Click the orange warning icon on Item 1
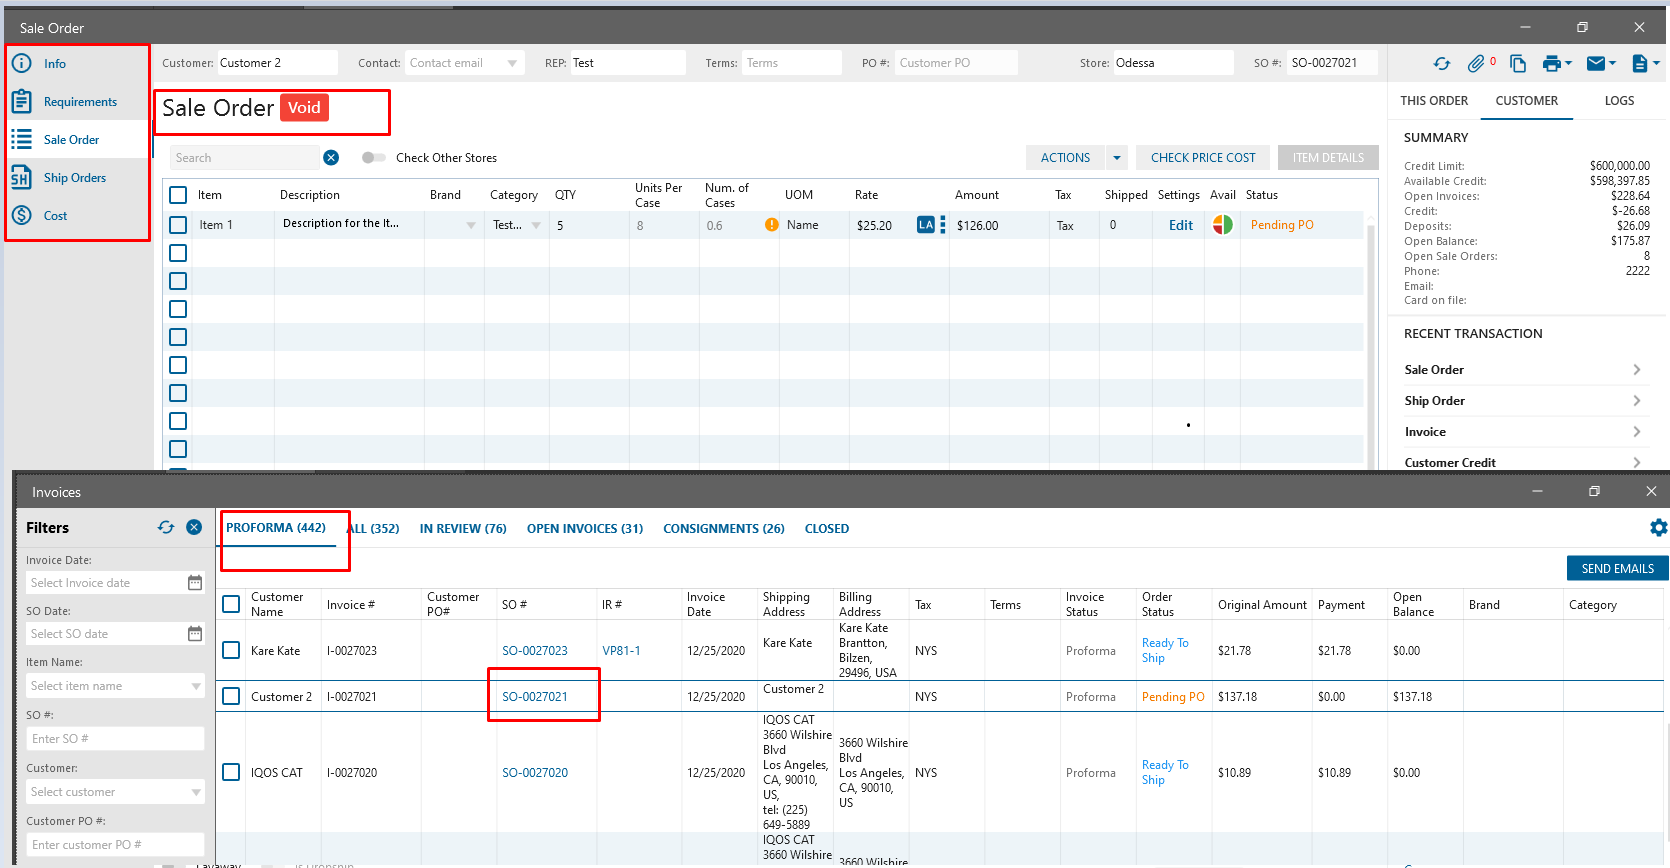The image size is (1670, 868). [x=771, y=225]
